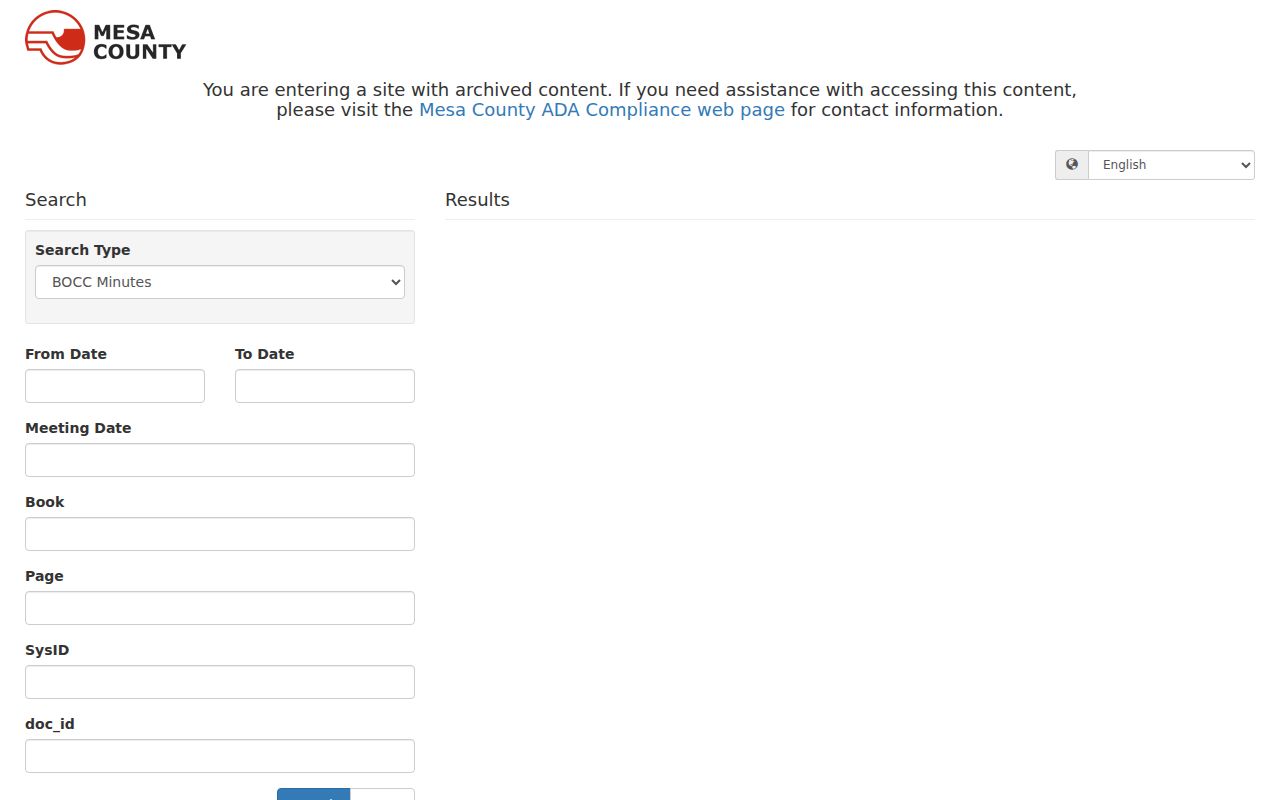This screenshot has height=800, width=1280.
Task: Click the Meeting Date label
Action: [78, 428]
